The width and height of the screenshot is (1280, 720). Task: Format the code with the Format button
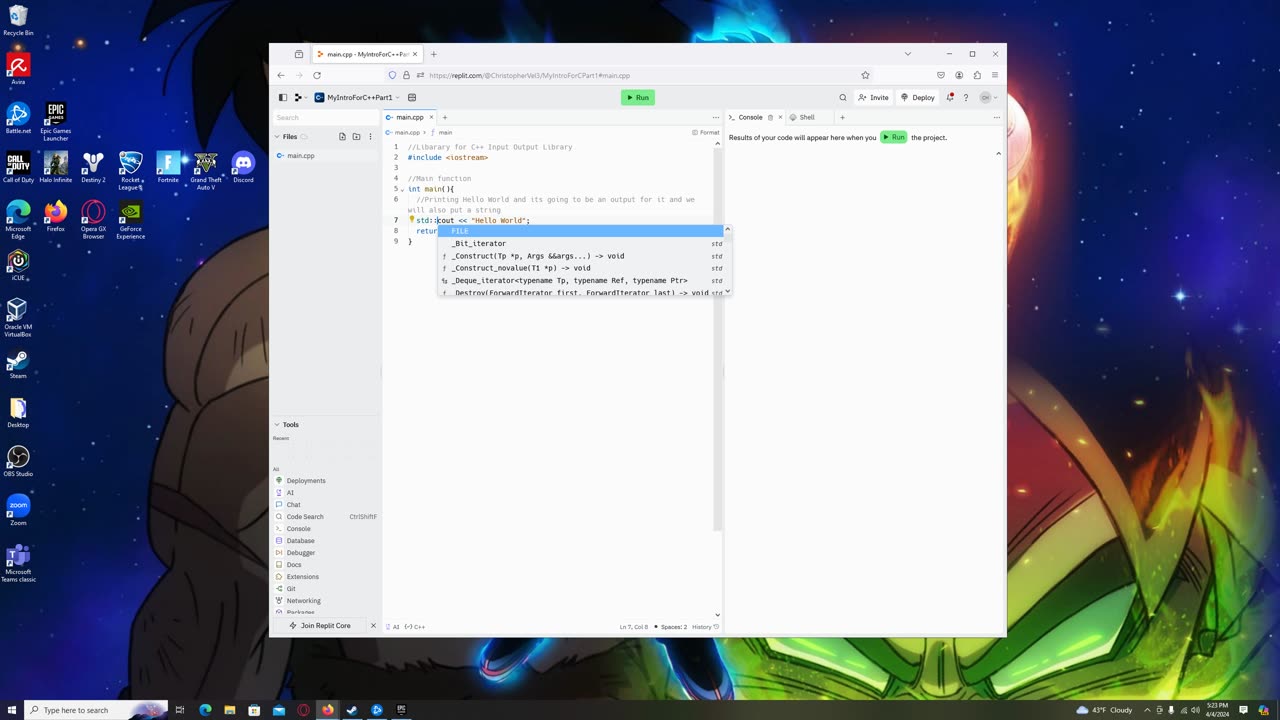click(706, 132)
